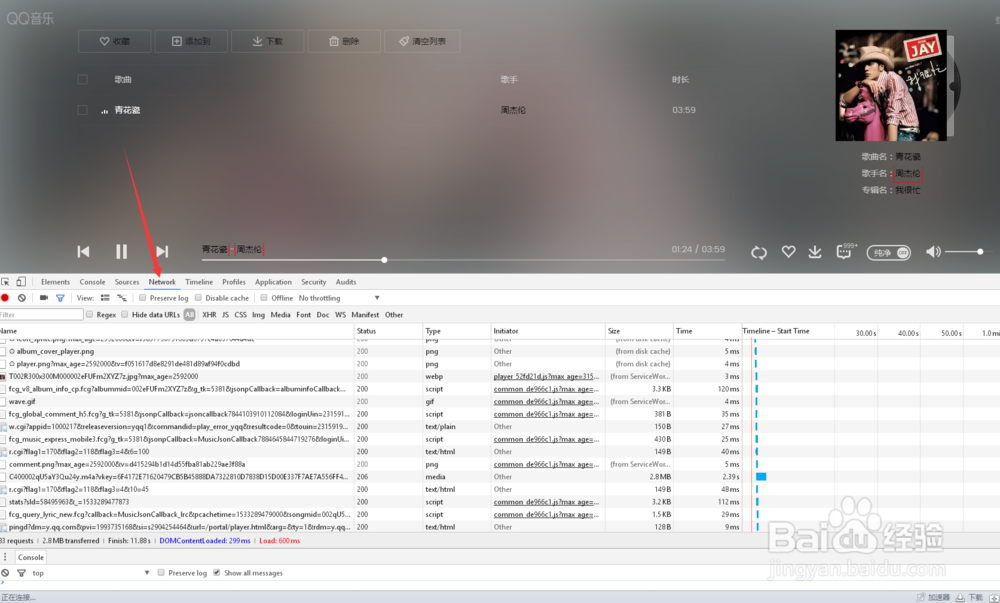The width and height of the screenshot is (1000, 603).
Task: Open Timeline – Start Time column header
Action: pyautogui.click(x=776, y=331)
